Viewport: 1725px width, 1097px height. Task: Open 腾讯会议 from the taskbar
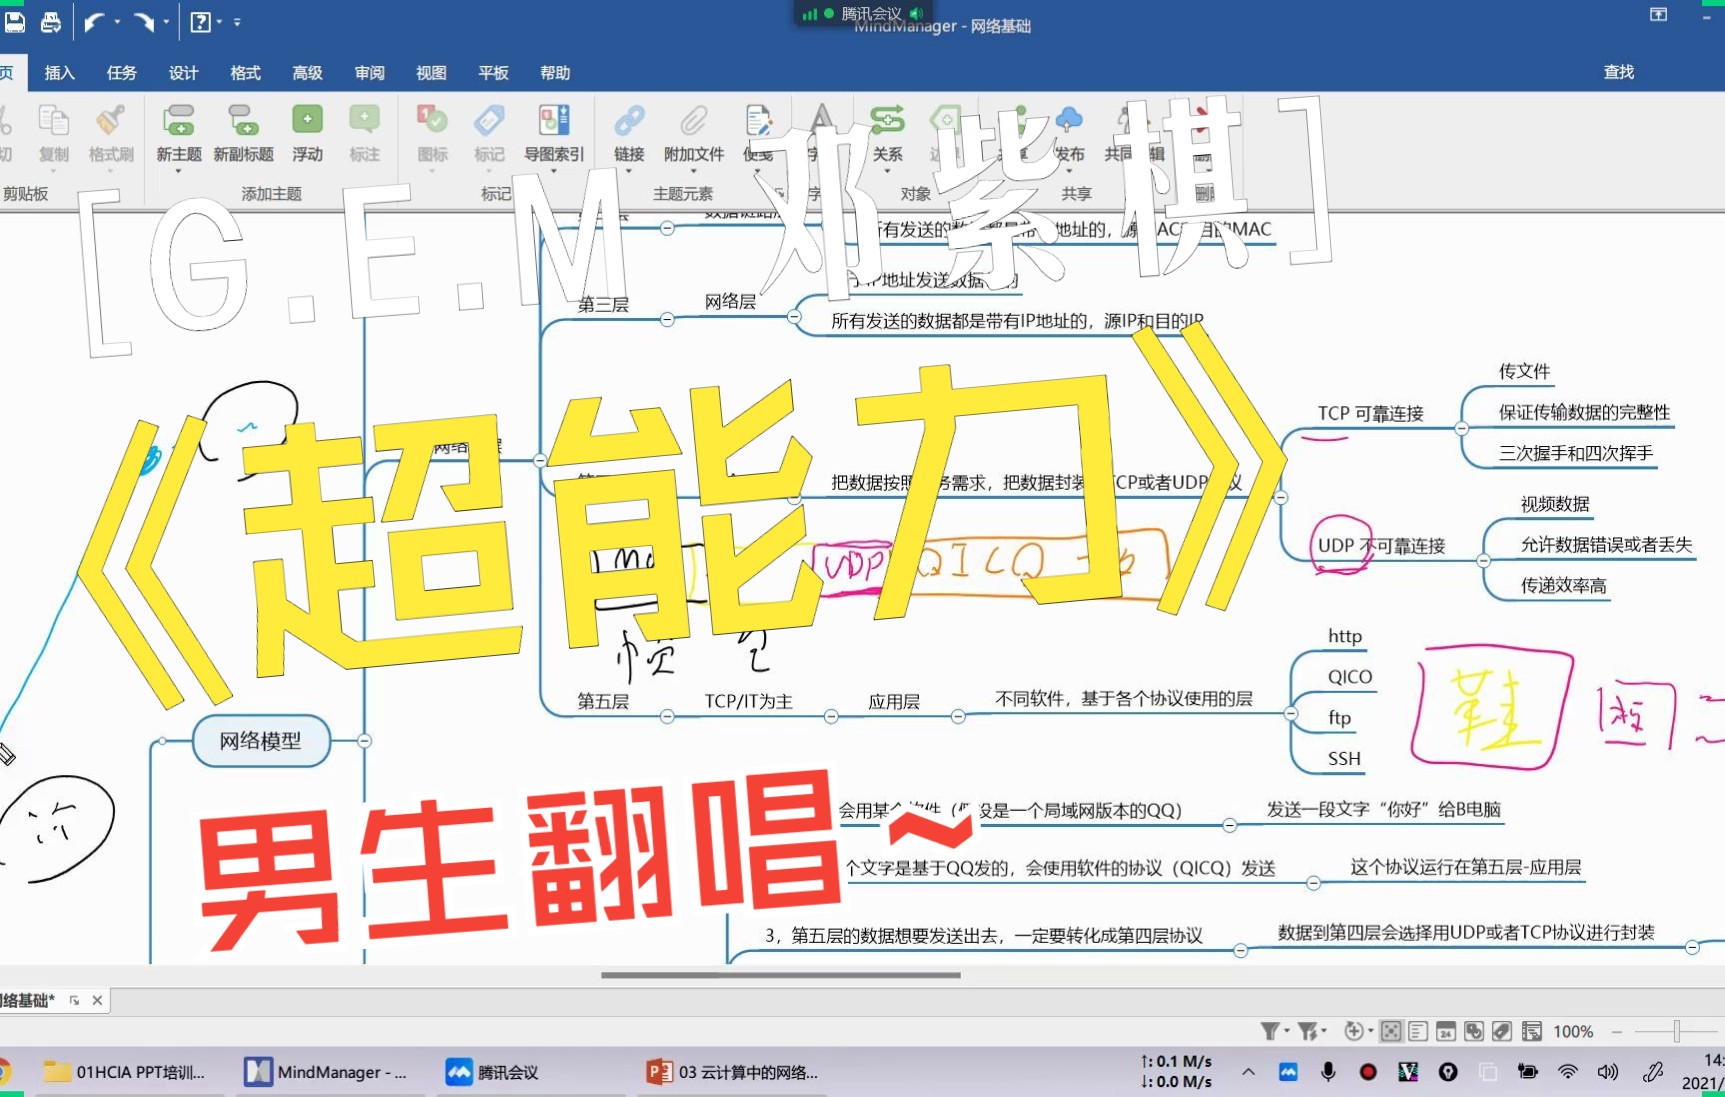[492, 1072]
